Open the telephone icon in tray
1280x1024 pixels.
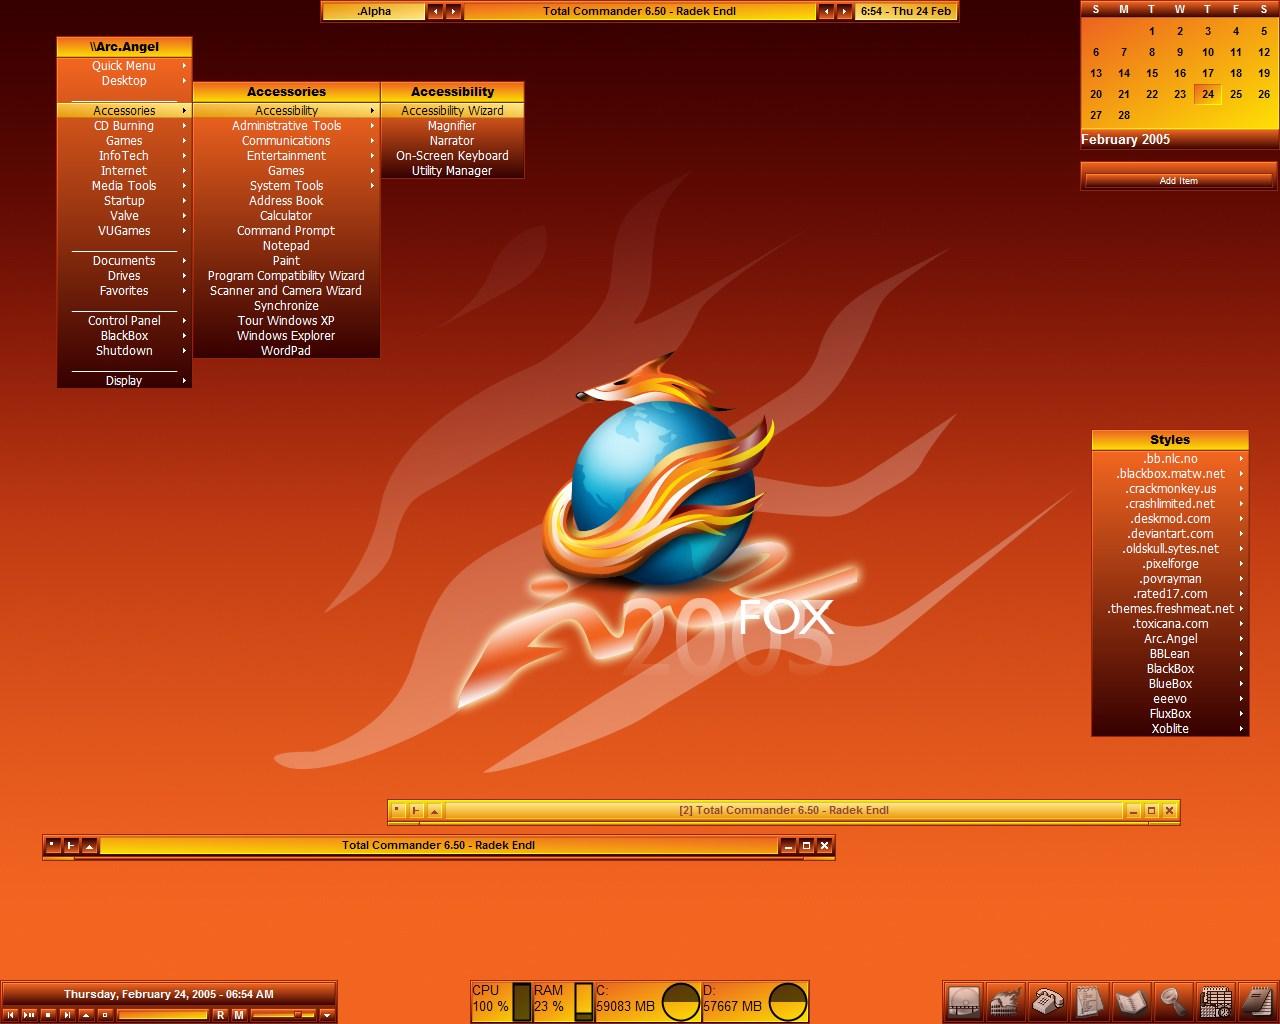1047,1001
